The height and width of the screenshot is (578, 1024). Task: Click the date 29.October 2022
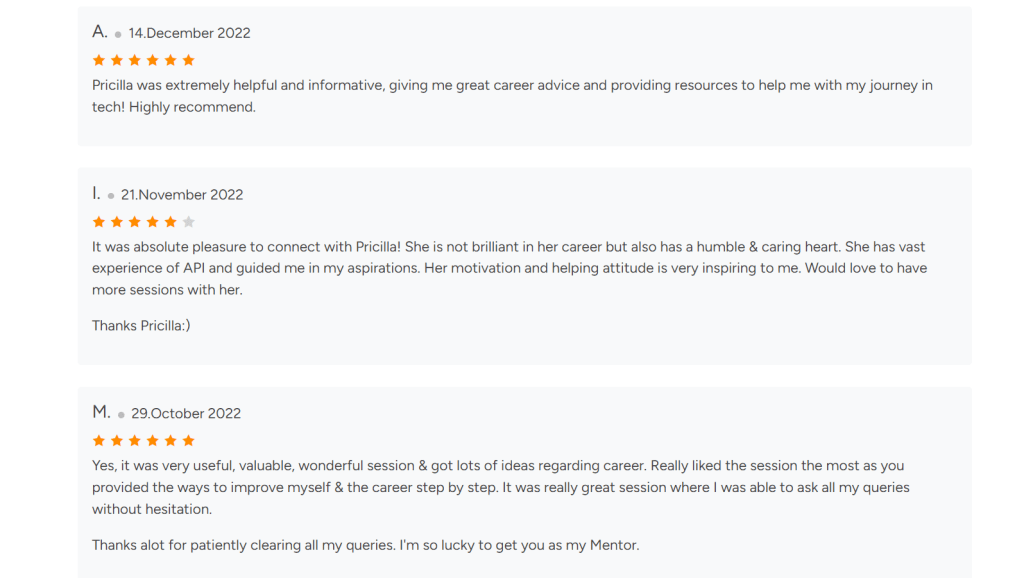[x=186, y=414]
